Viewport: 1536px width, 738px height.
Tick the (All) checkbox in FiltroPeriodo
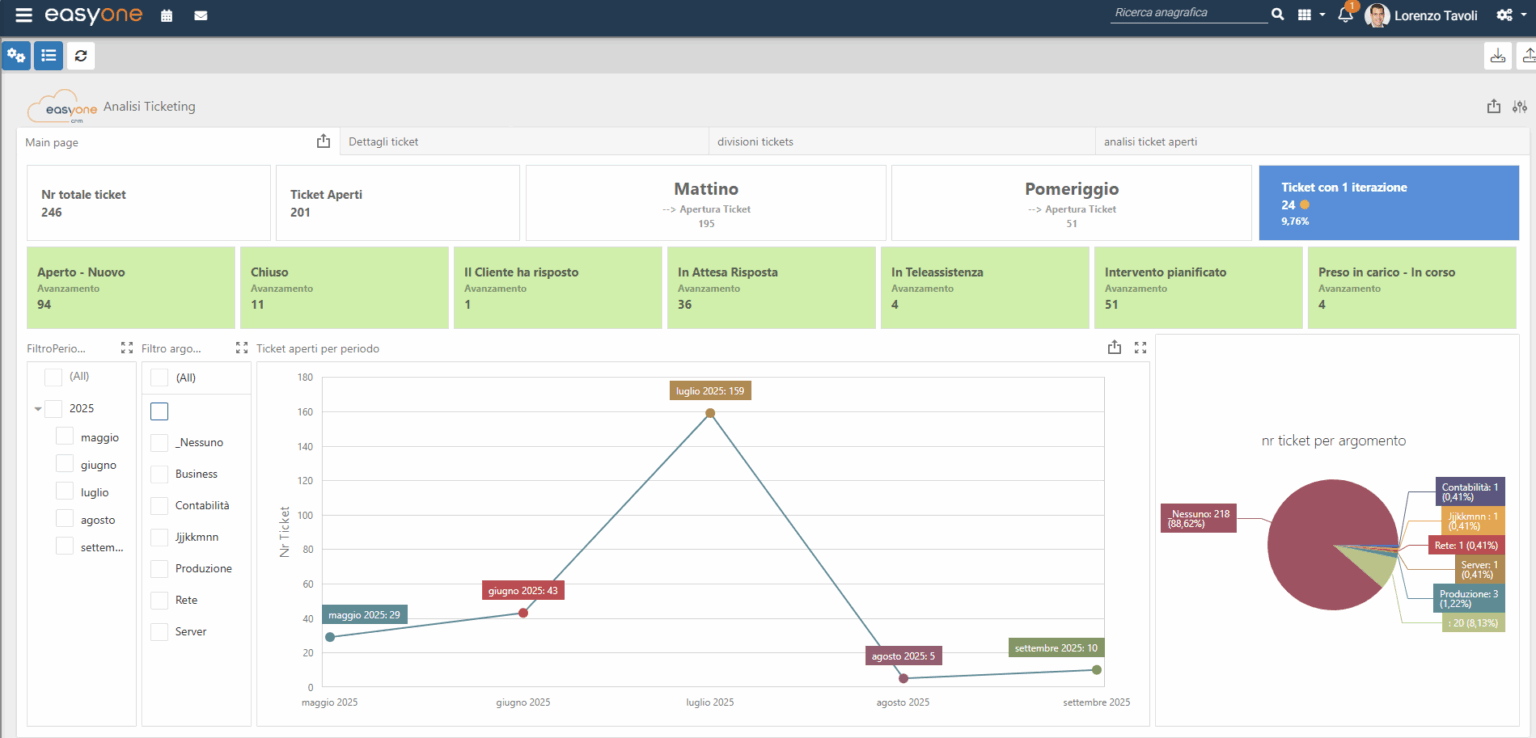tap(52, 377)
